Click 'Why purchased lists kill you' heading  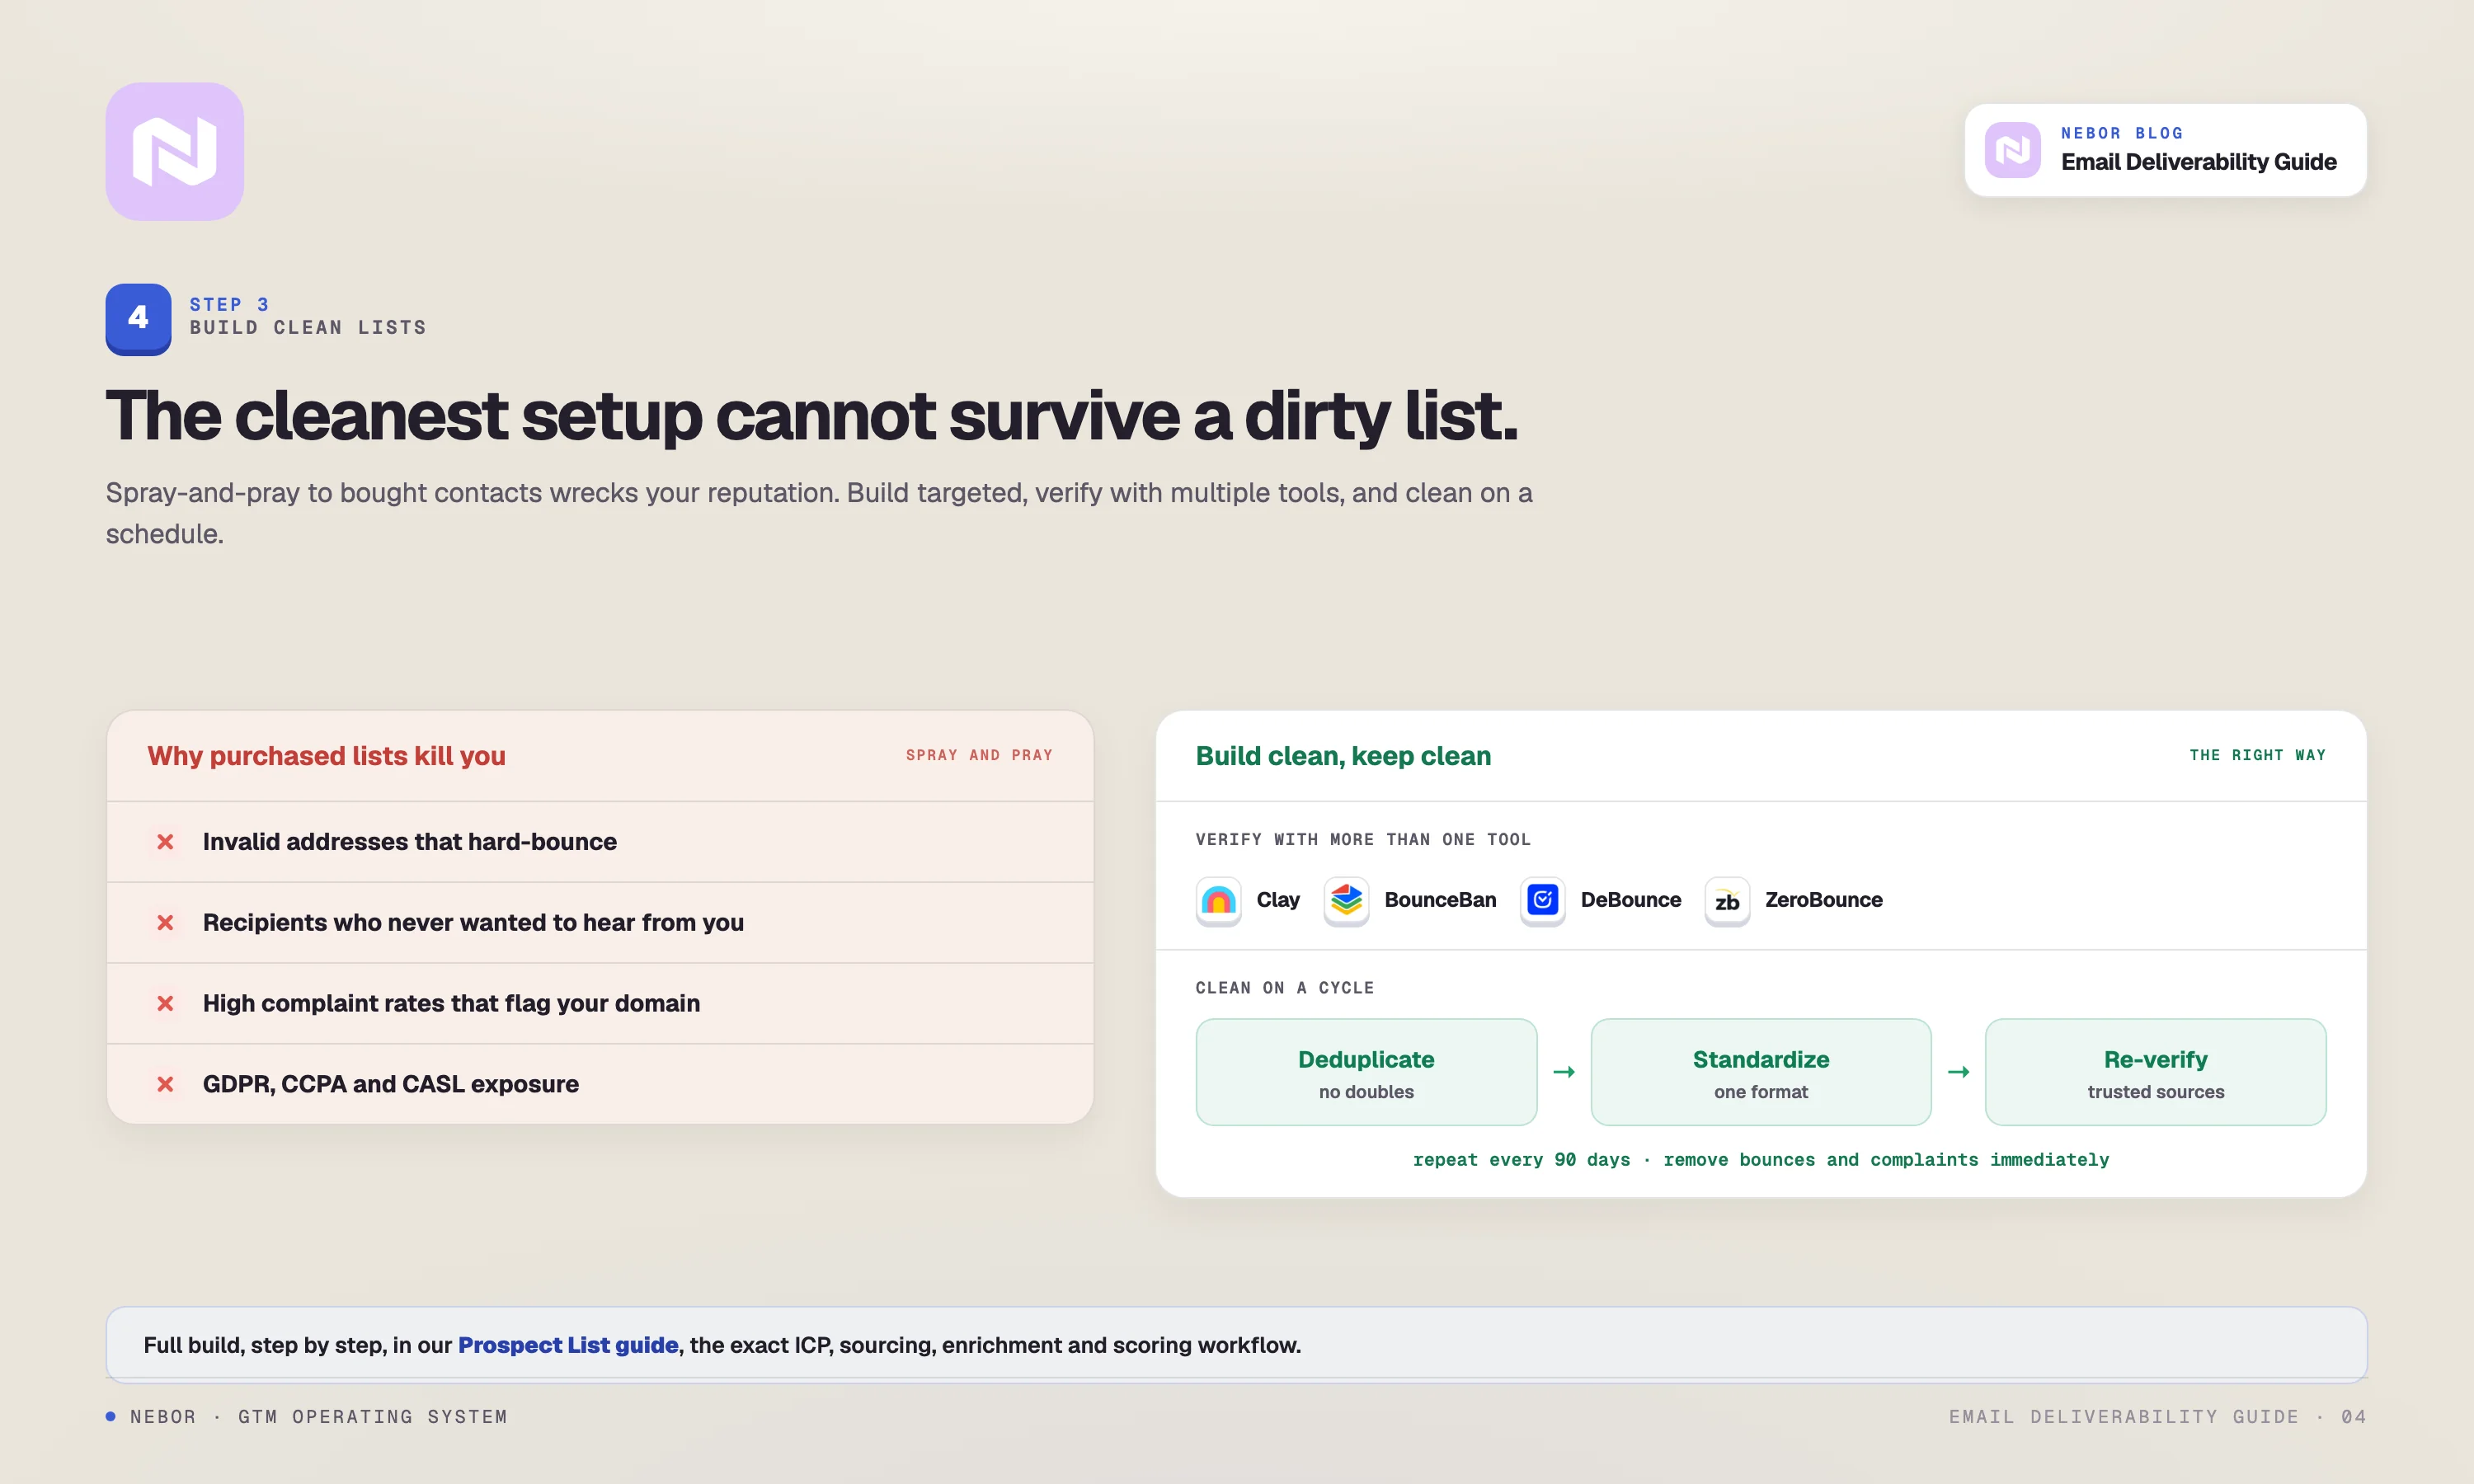click(x=326, y=756)
